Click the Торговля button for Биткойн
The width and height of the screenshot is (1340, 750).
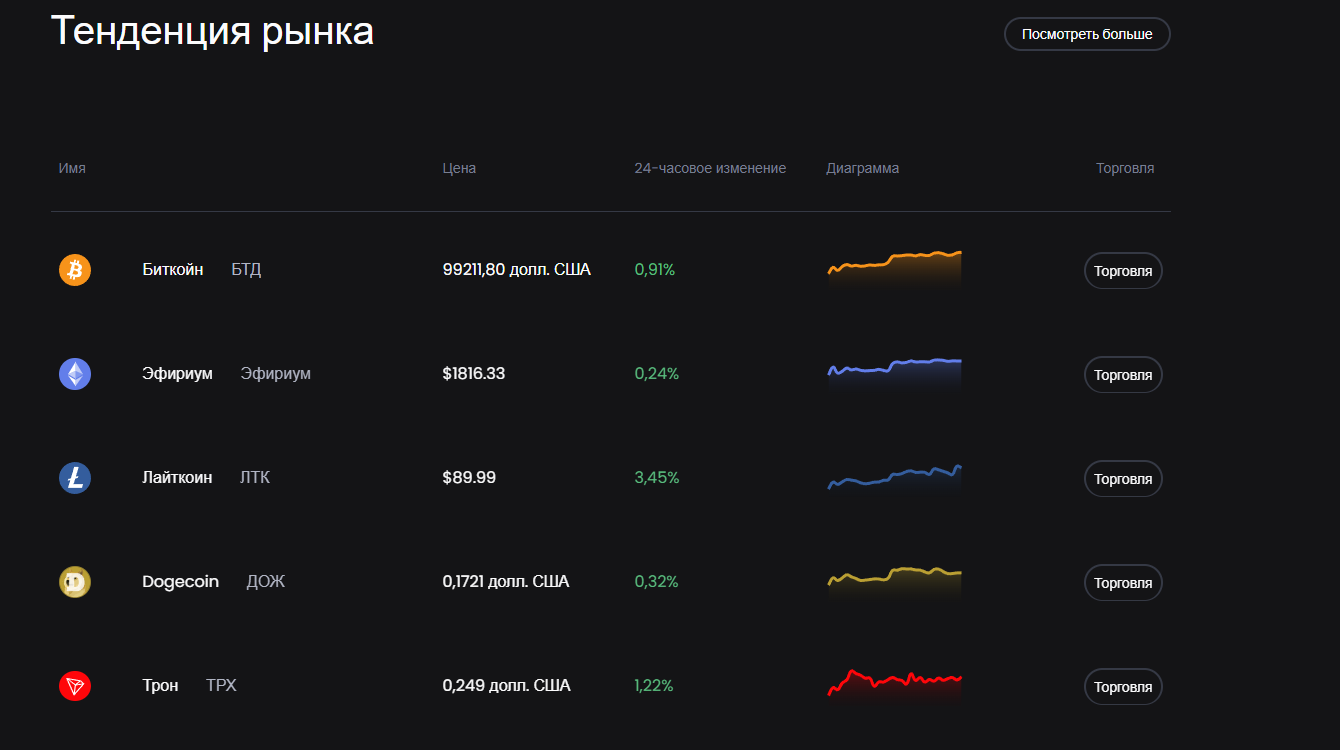tap(1123, 271)
